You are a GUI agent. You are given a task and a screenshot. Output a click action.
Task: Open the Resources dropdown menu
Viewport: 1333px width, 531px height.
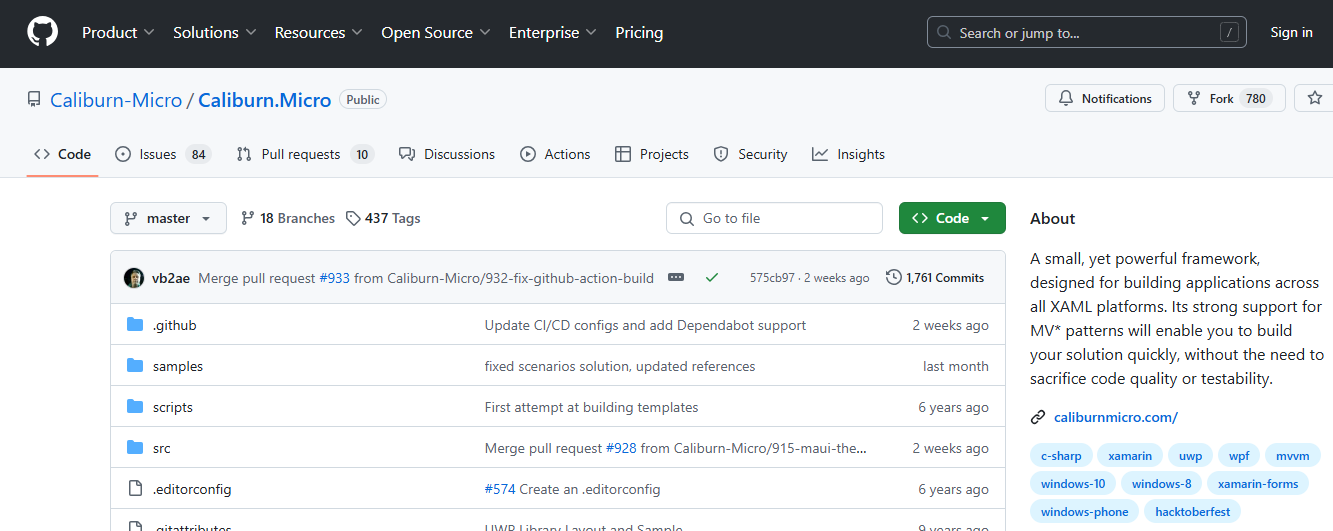pos(319,33)
